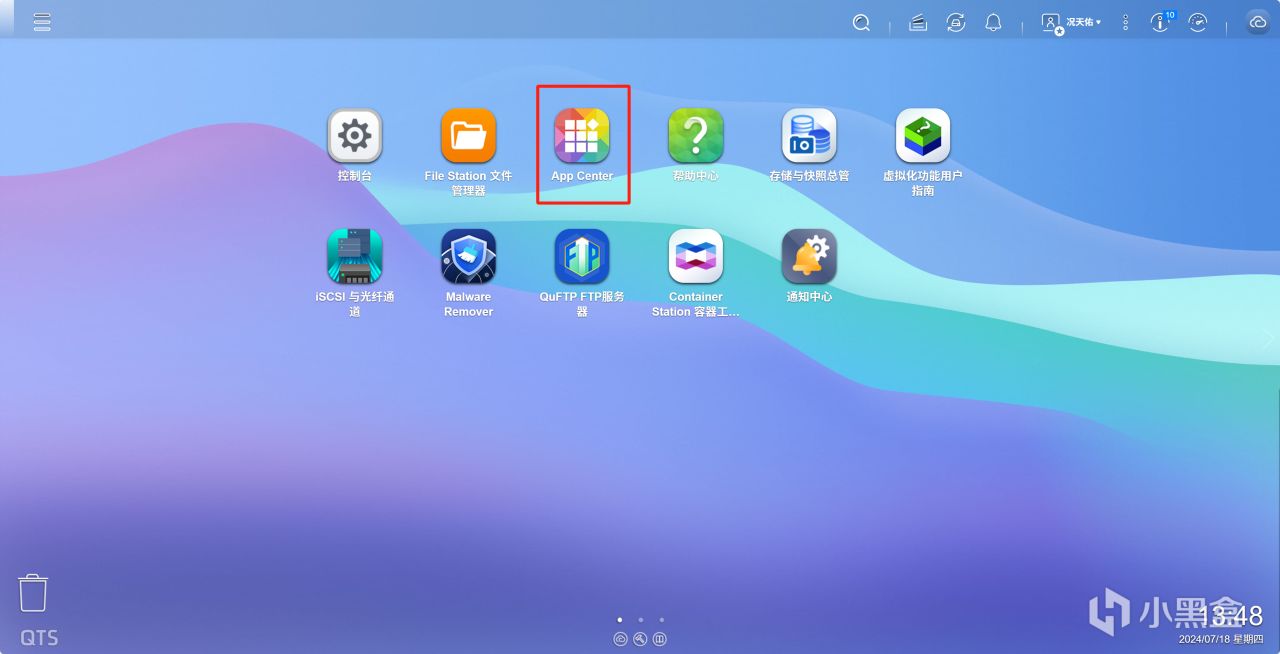
Task: Click myQNAPcloud icon in bottom dock
Action: [620, 639]
